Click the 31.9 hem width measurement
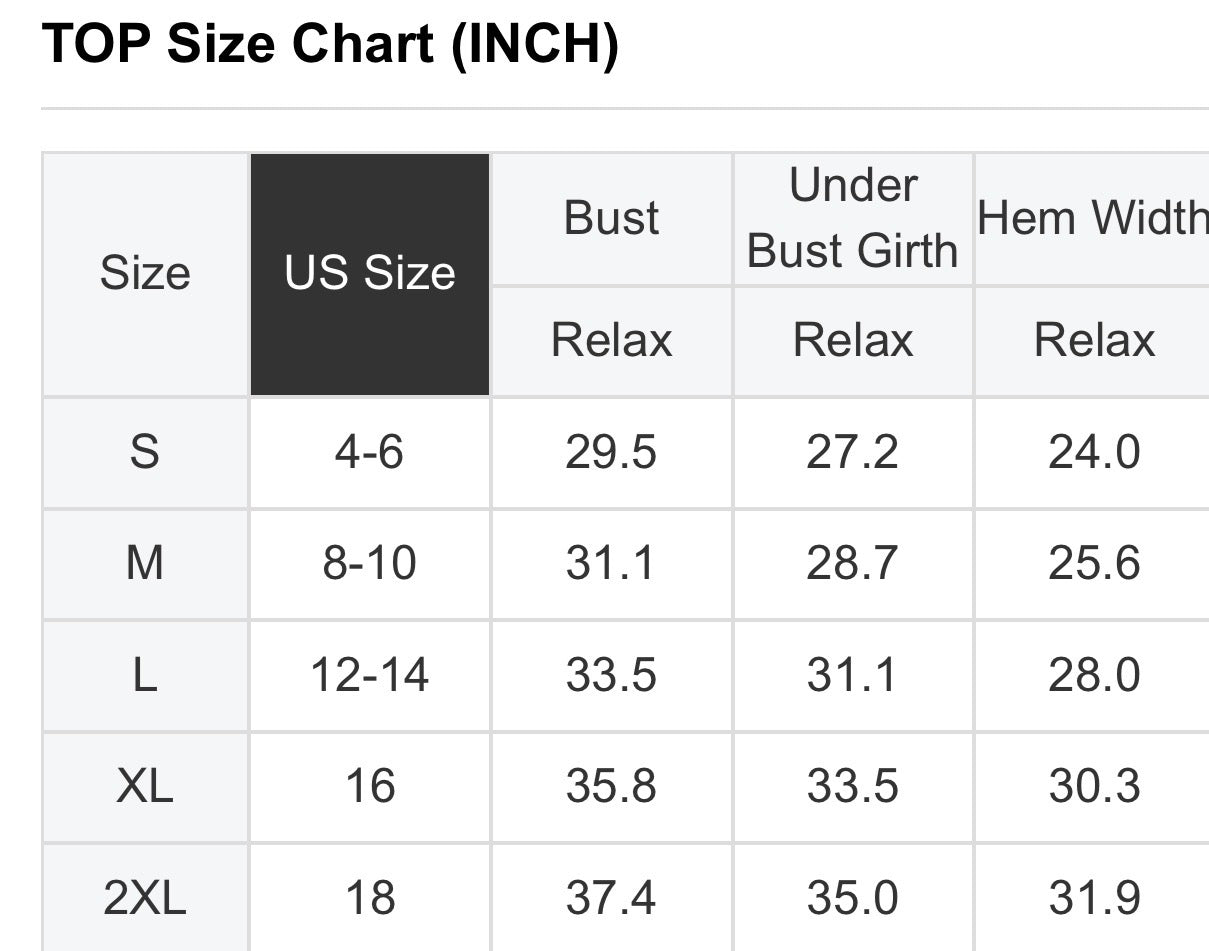The height and width of the screenshot is (951, 1209). click(x=1093, y=897)
